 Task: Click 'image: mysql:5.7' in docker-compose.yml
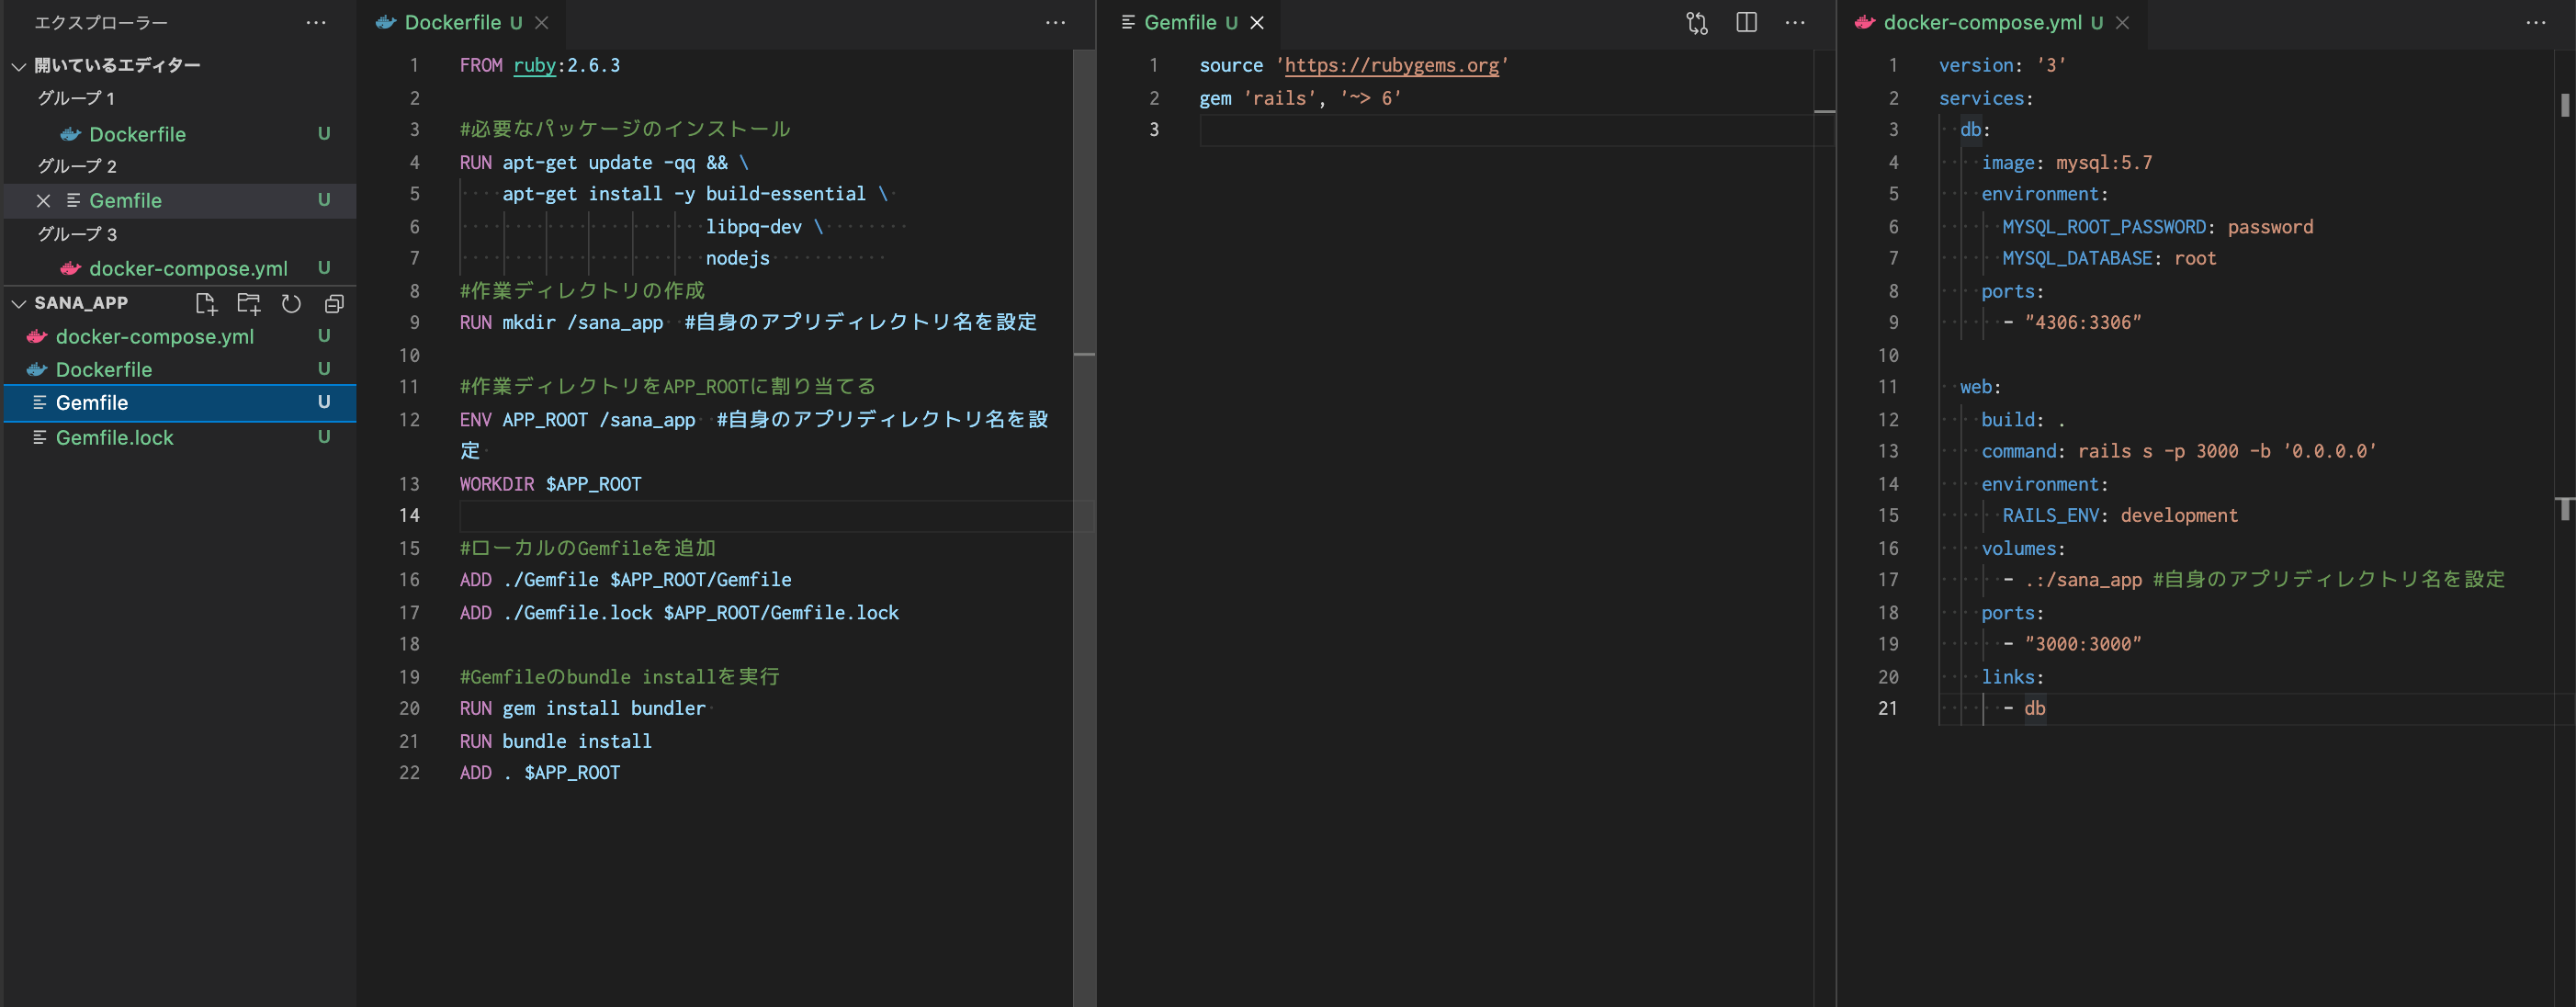2066,162
